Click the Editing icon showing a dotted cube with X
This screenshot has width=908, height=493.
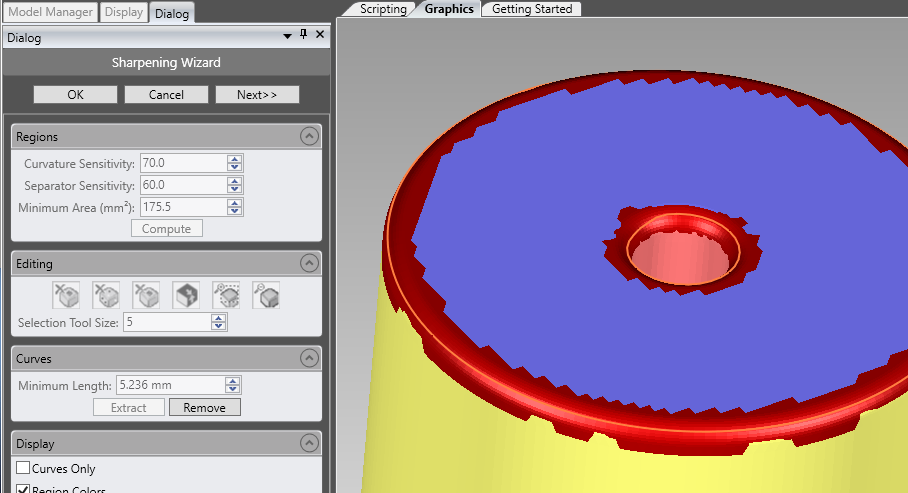click(x=106, y=295)
